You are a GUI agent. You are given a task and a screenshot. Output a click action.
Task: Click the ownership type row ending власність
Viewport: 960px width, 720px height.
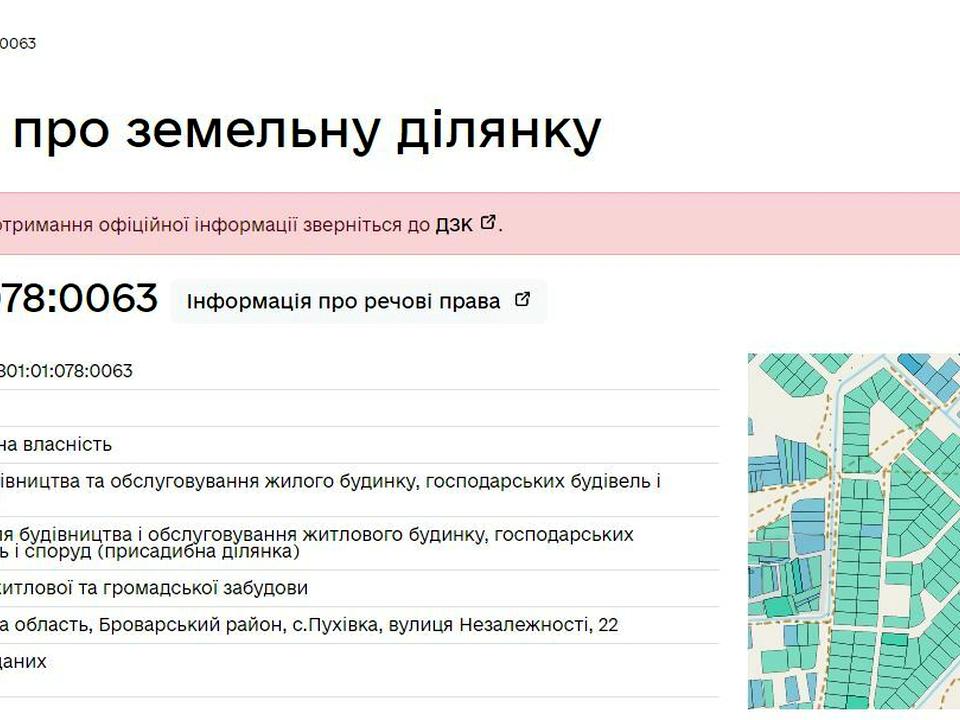coord(56,444)
